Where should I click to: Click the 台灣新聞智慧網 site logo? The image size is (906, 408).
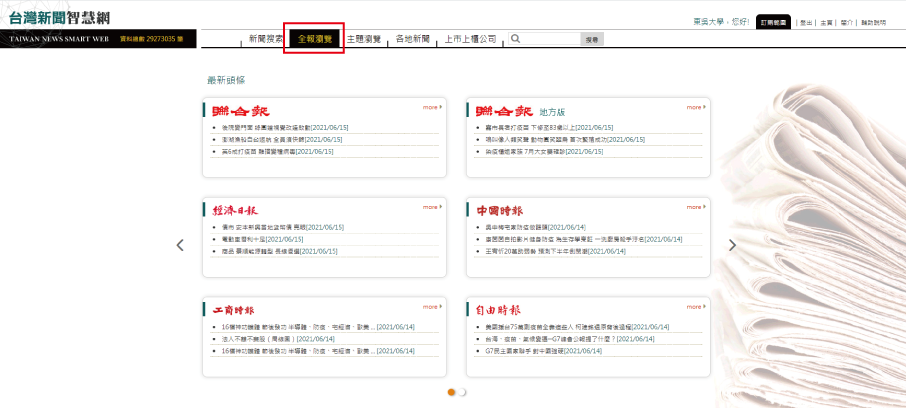(x=60, y=17)
